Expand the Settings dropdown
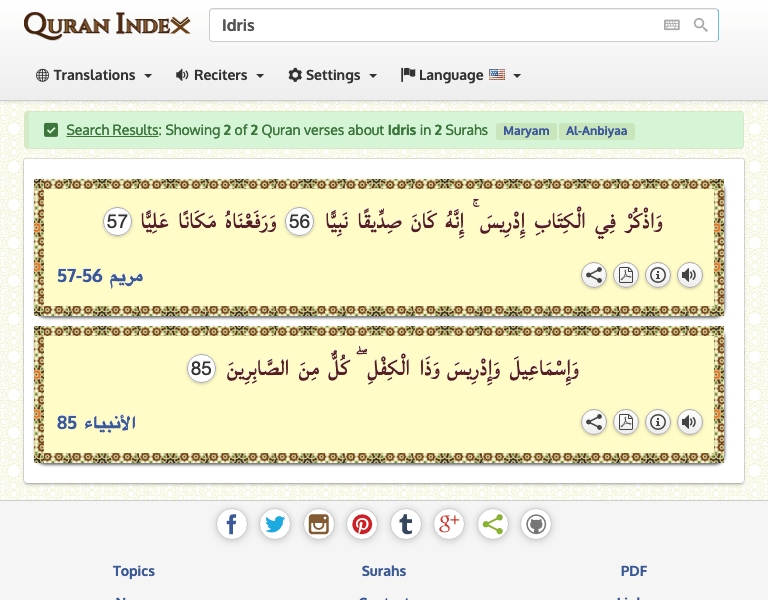The height and width of the screenshot is (600, 768). 332,75
